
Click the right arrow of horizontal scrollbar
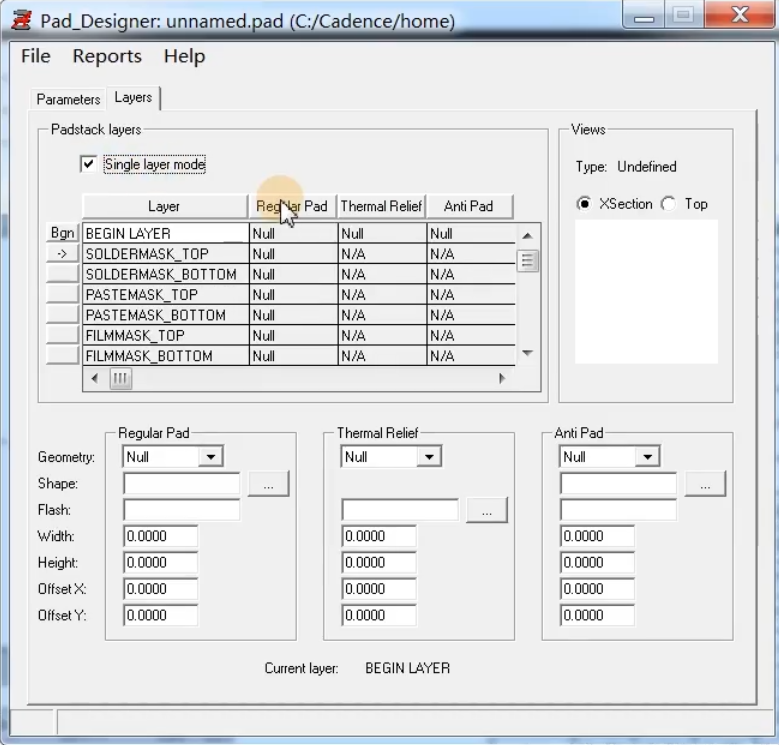tap(502, 378)
